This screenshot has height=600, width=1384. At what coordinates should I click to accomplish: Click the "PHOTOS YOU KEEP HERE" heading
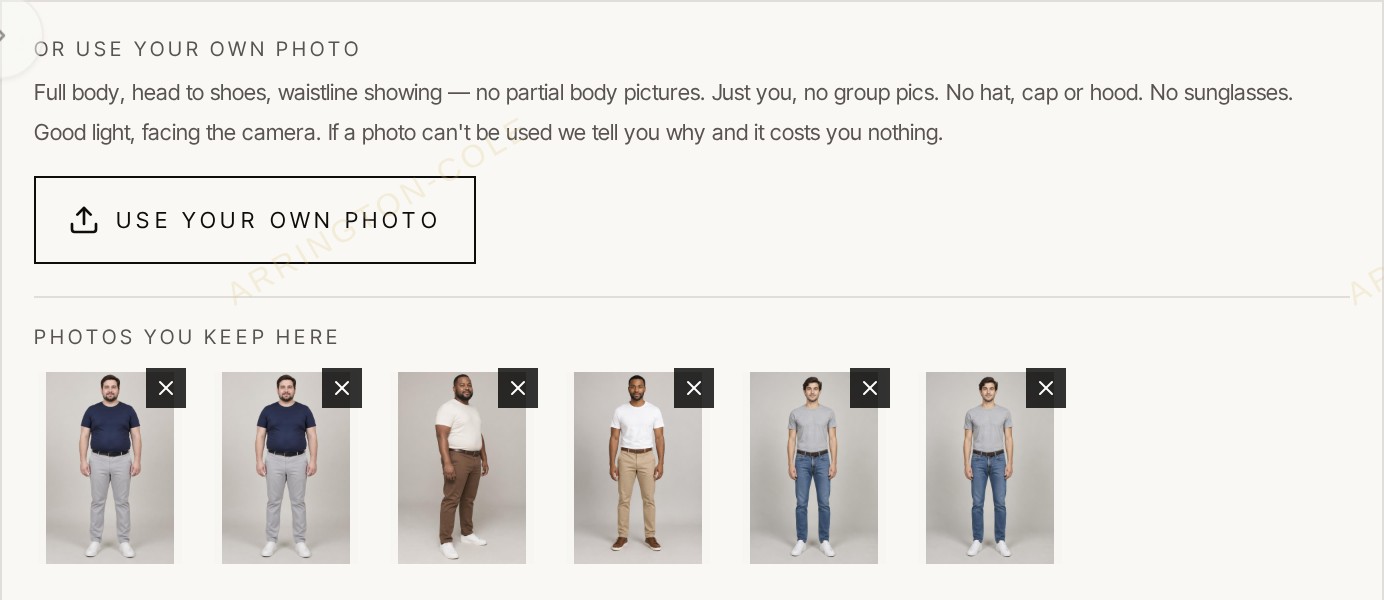coord(187,337)
